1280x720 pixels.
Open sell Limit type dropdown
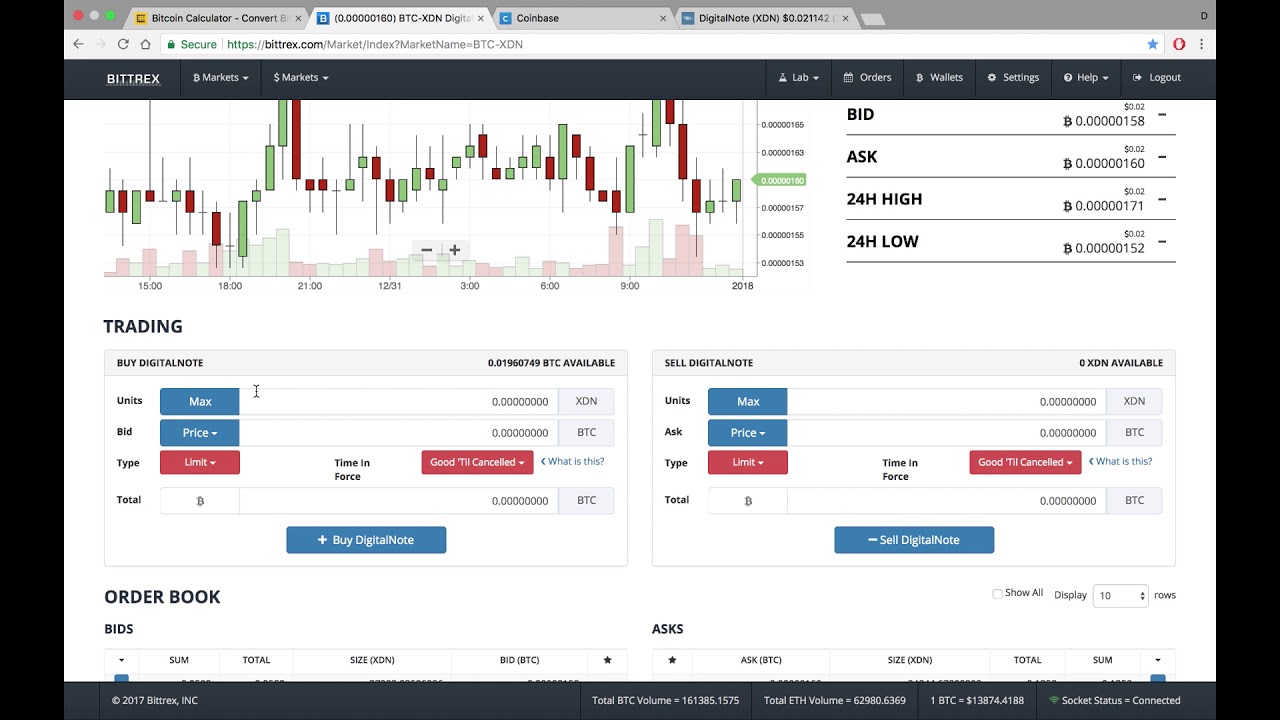tap(748, 463)
